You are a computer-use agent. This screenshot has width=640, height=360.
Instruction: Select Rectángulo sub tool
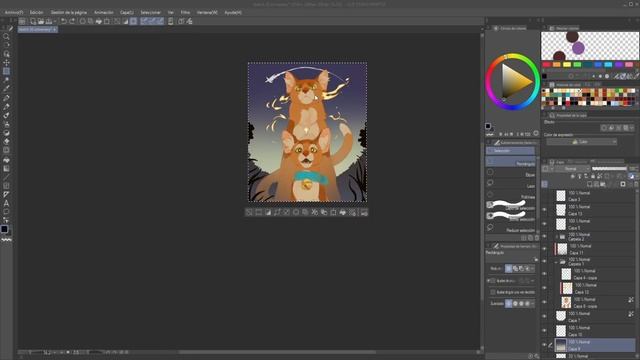[510, 162]
